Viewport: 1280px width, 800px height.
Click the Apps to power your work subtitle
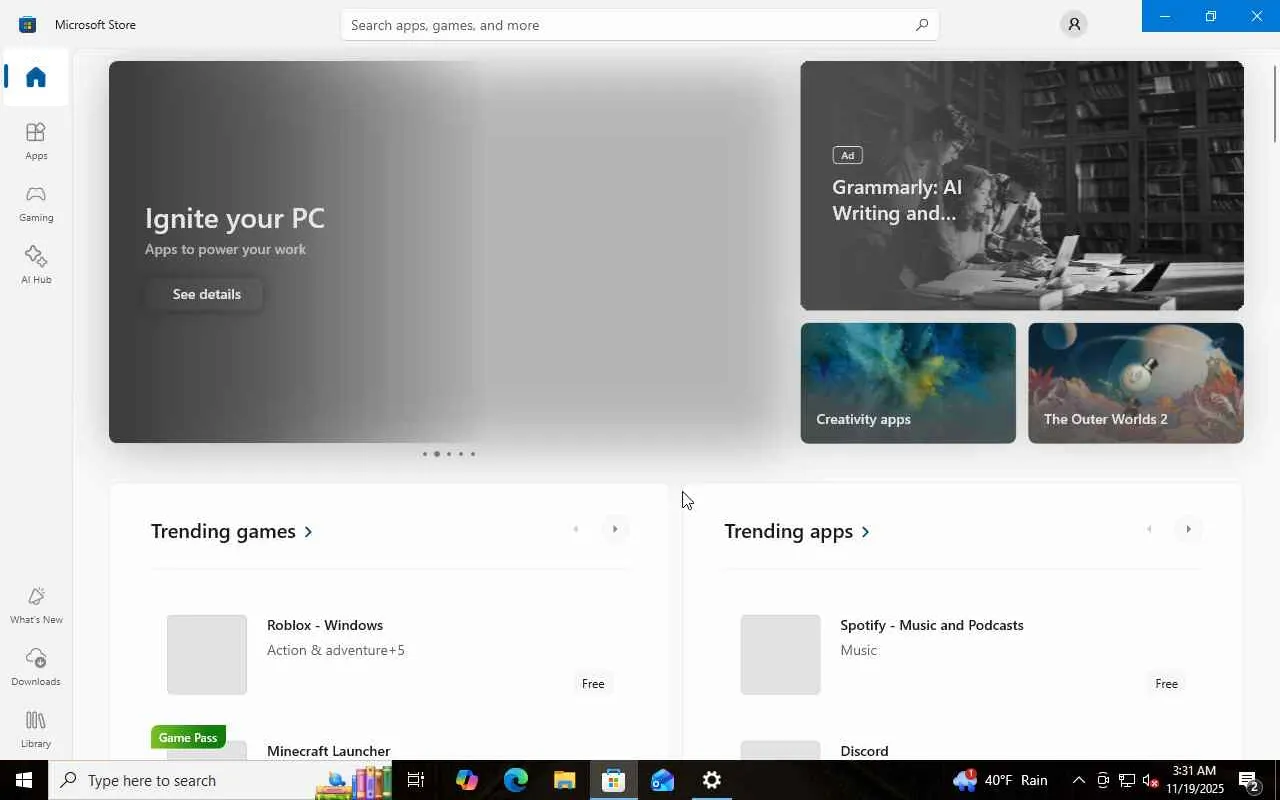225,249
